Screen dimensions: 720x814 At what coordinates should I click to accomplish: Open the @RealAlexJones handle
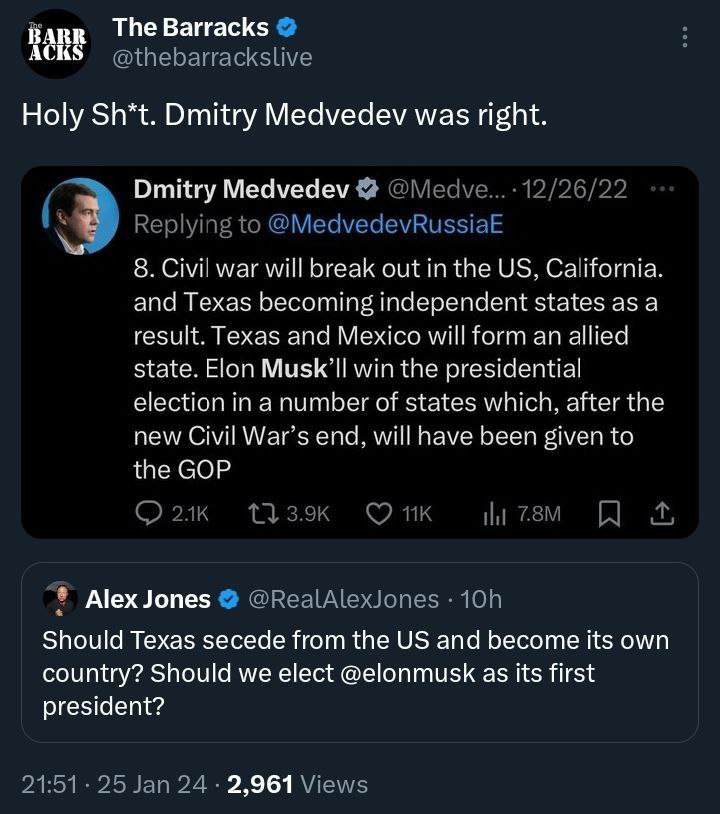coord(342,599)
